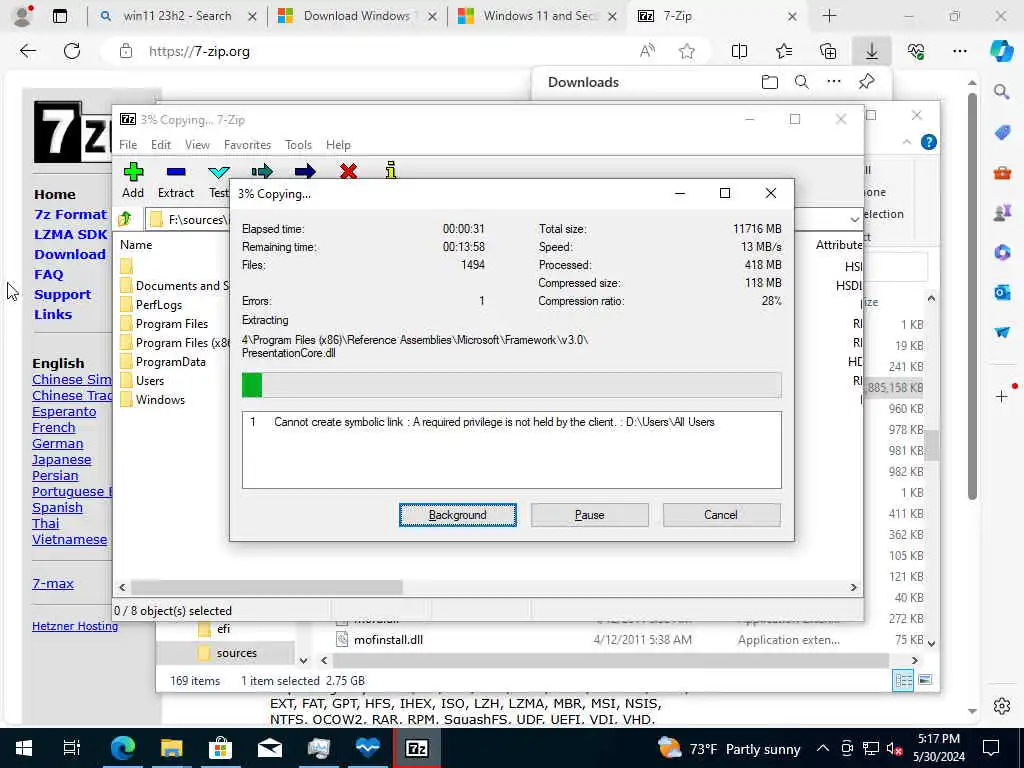
Task: Open Edge split screen icon
Action: tap(739, 51)
